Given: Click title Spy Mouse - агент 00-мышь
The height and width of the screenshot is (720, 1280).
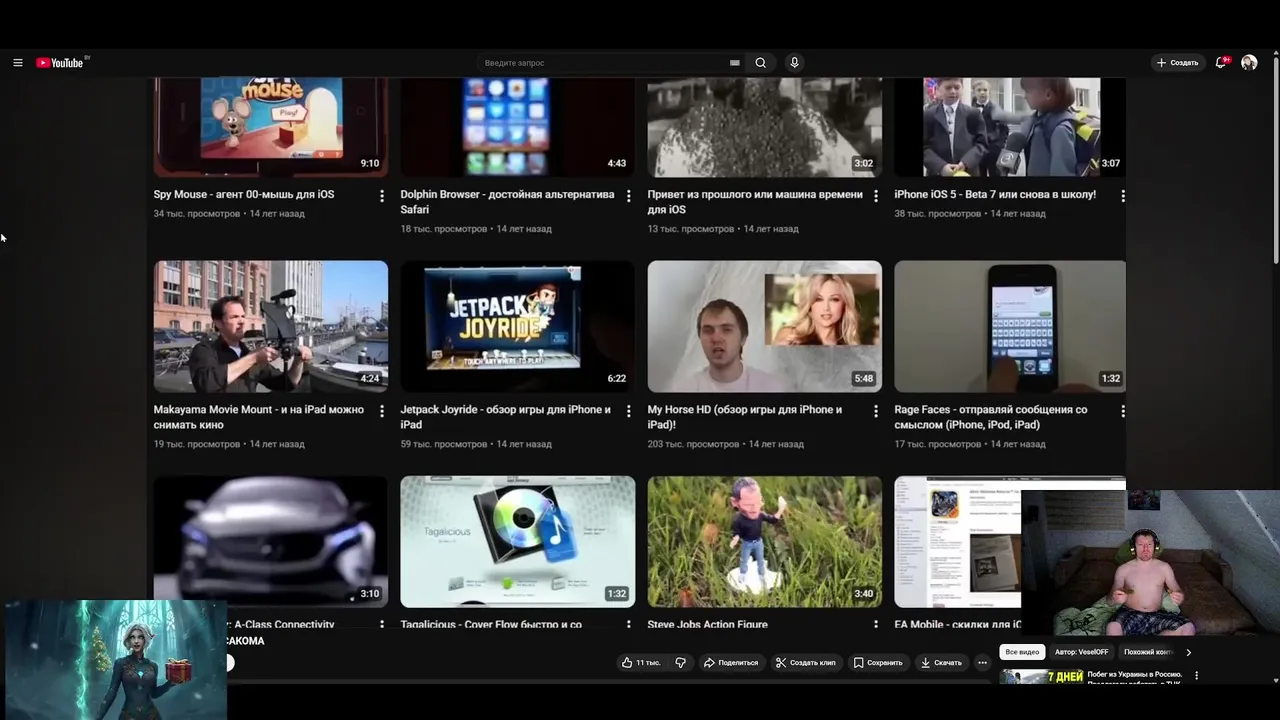Looking at the screenshot, I should (244, 194).
